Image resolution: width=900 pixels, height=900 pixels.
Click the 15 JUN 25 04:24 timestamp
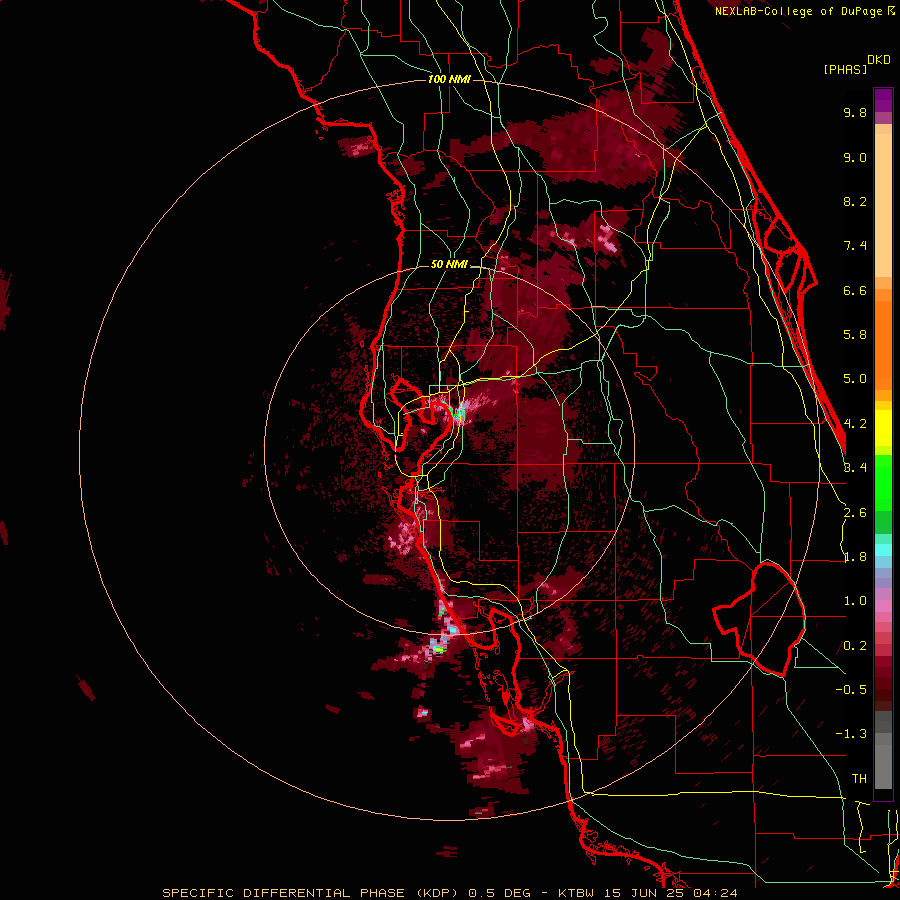670,893
